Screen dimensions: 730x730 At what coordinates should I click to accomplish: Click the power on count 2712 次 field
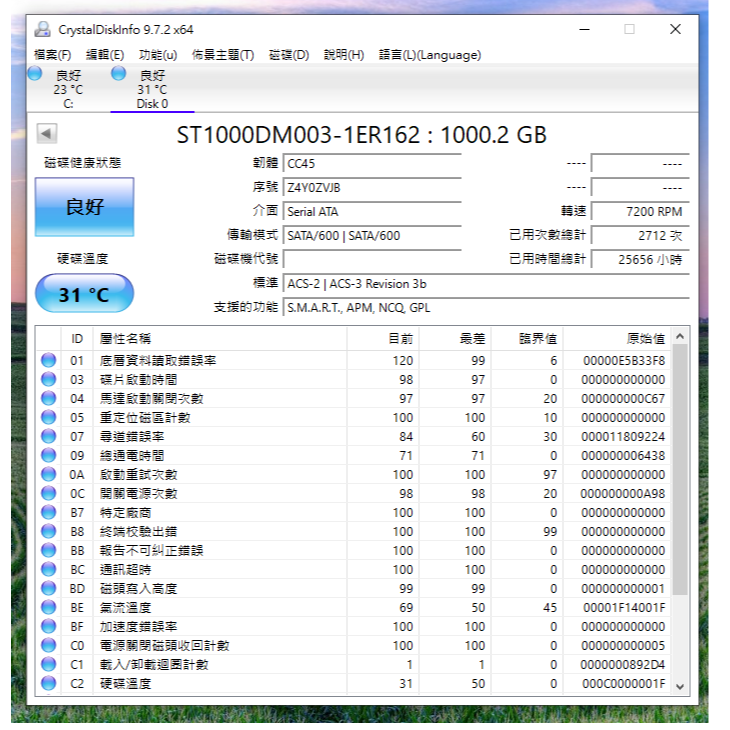pyautogui.click(x=640, y=236)
